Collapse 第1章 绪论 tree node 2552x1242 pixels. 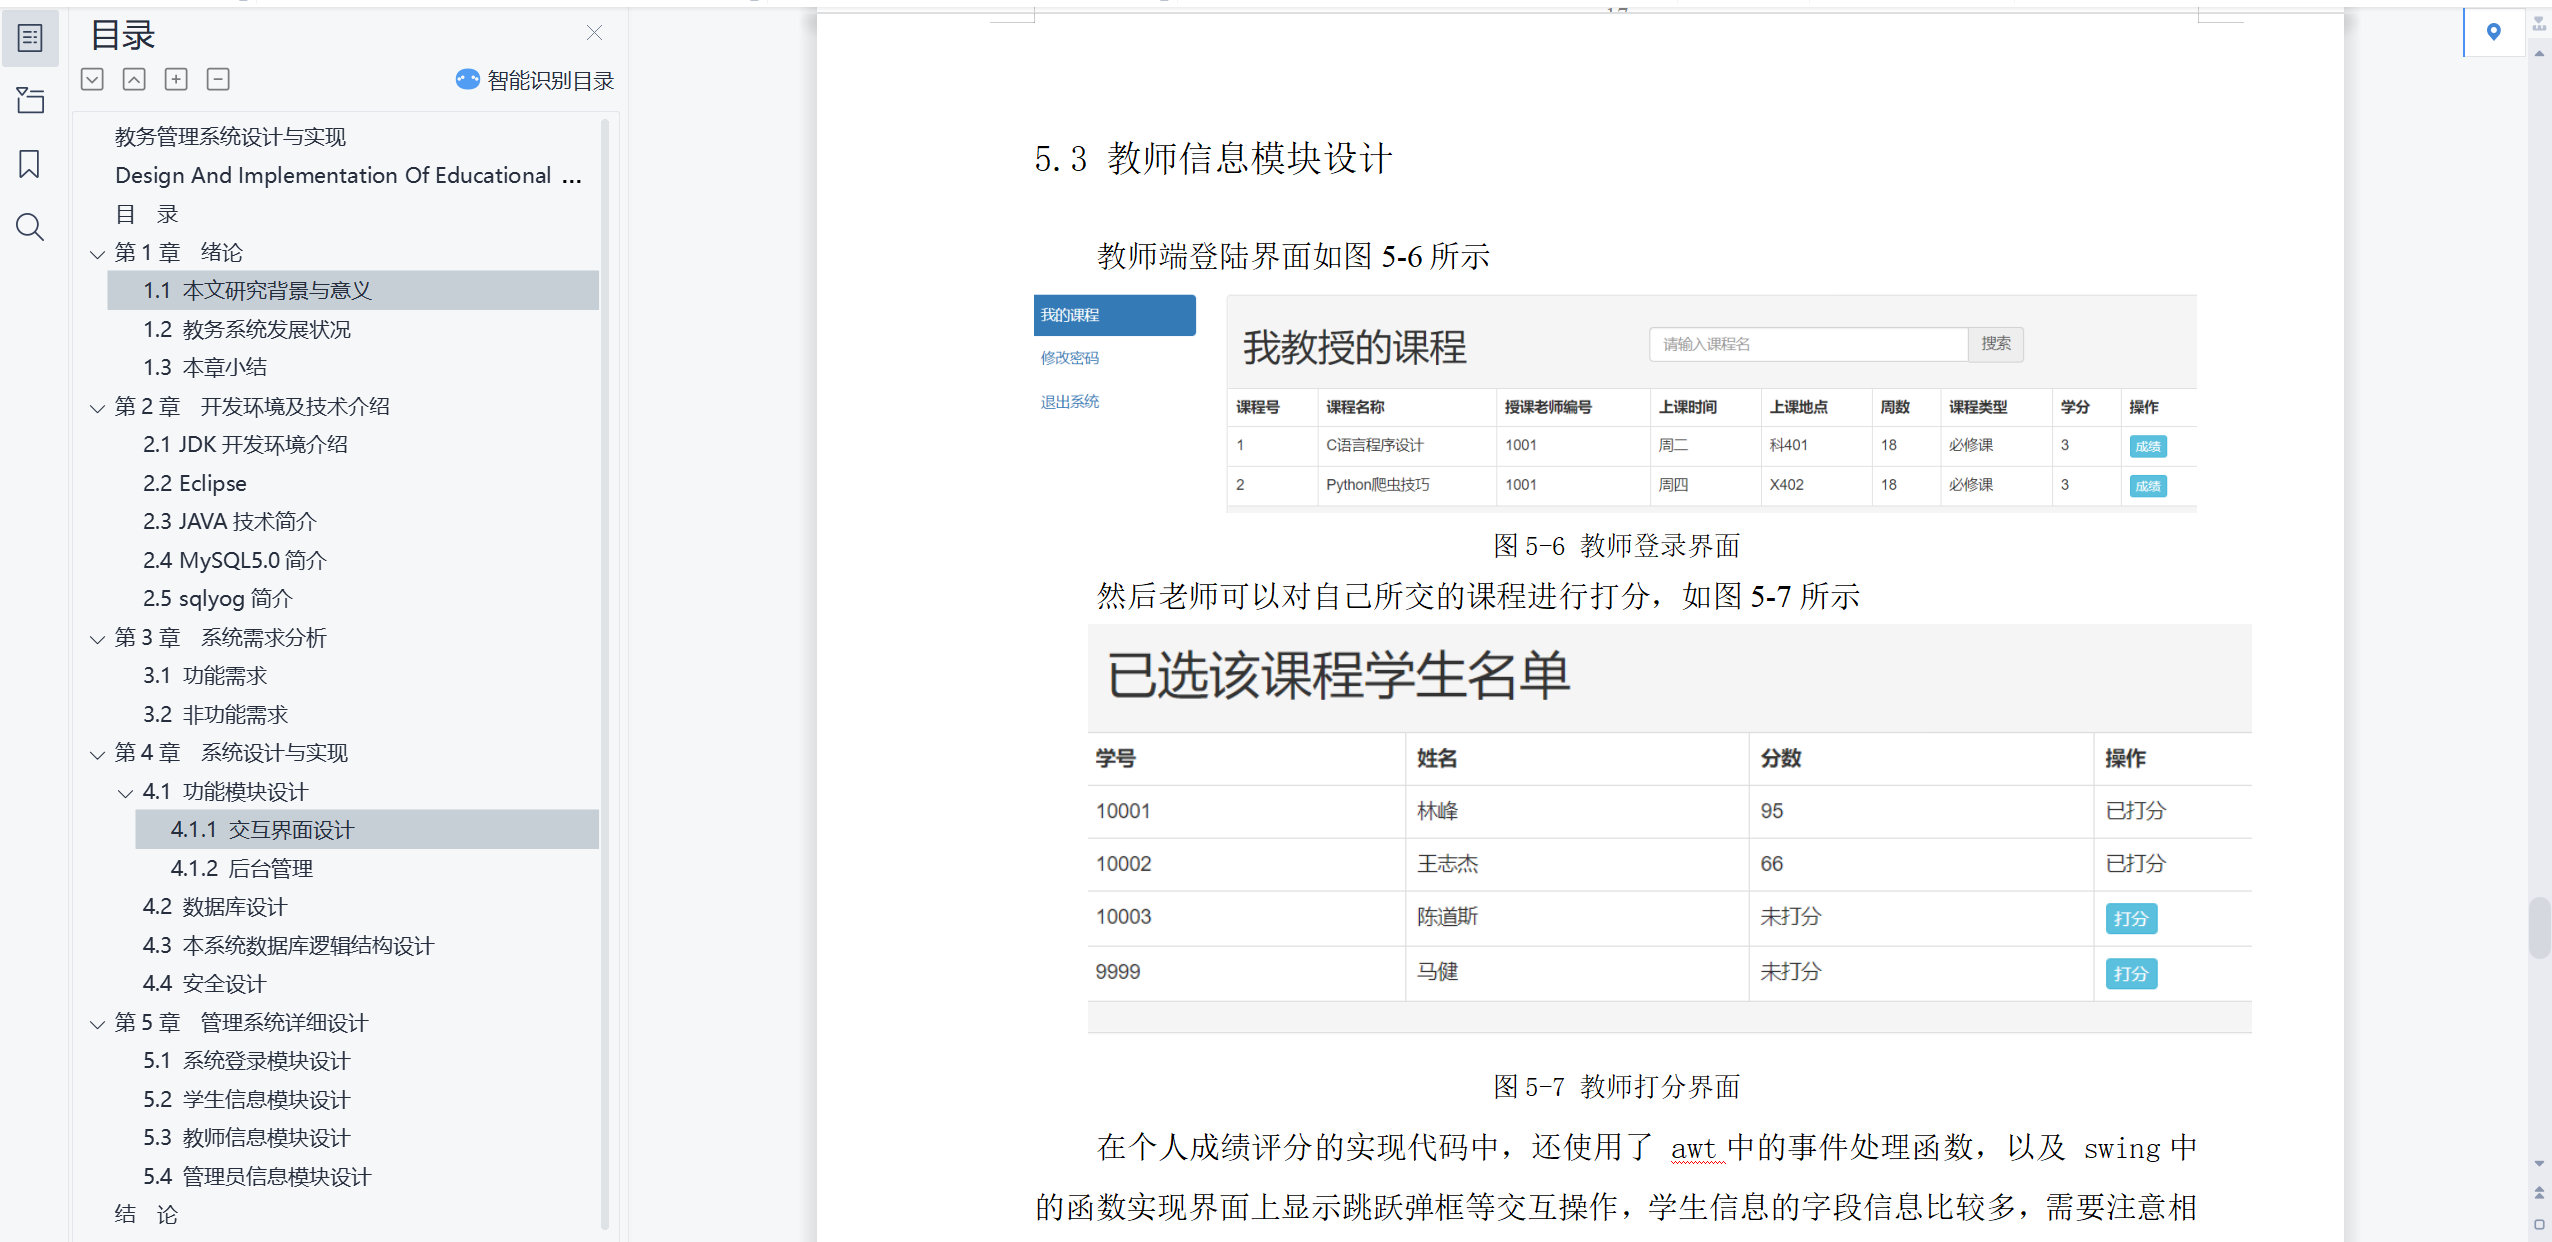pos(97,254)
